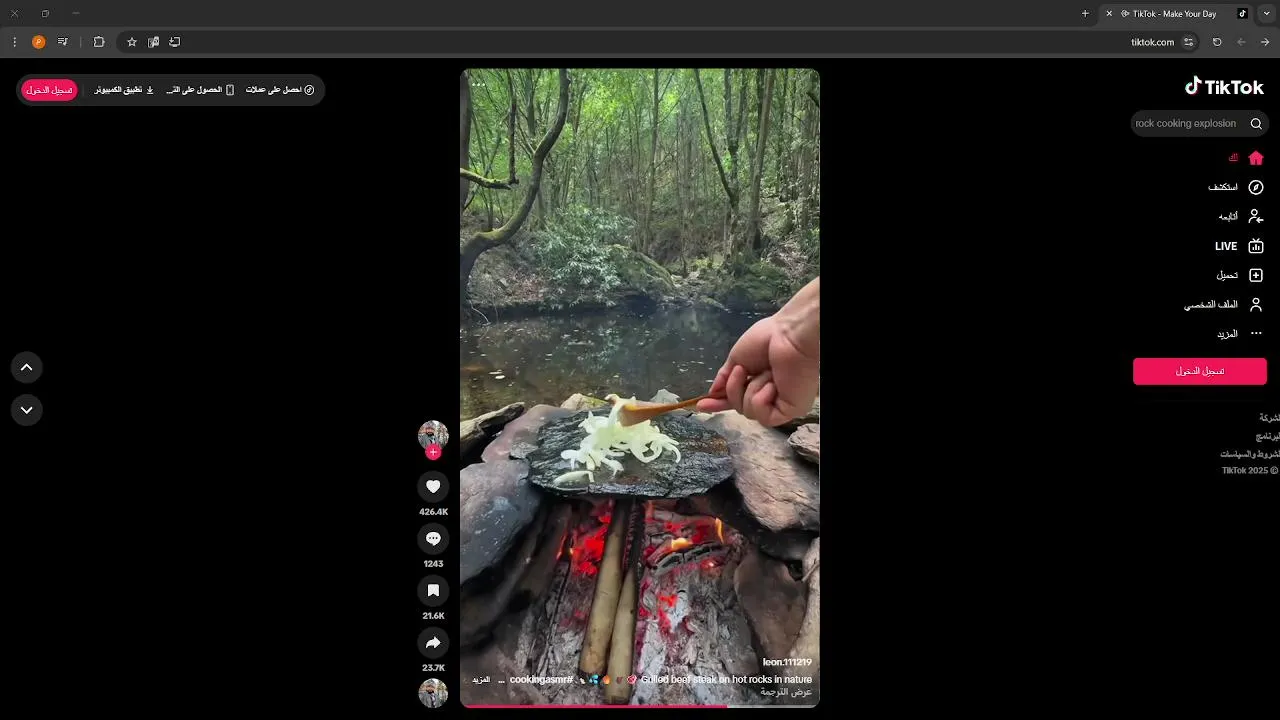Like the video with the heart icon

[433, 487]
